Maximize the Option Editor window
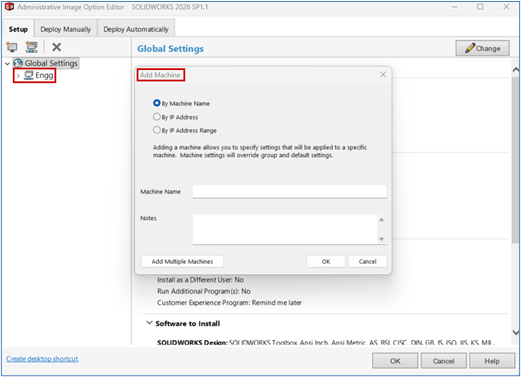521x377 pixels. [480, 7]
